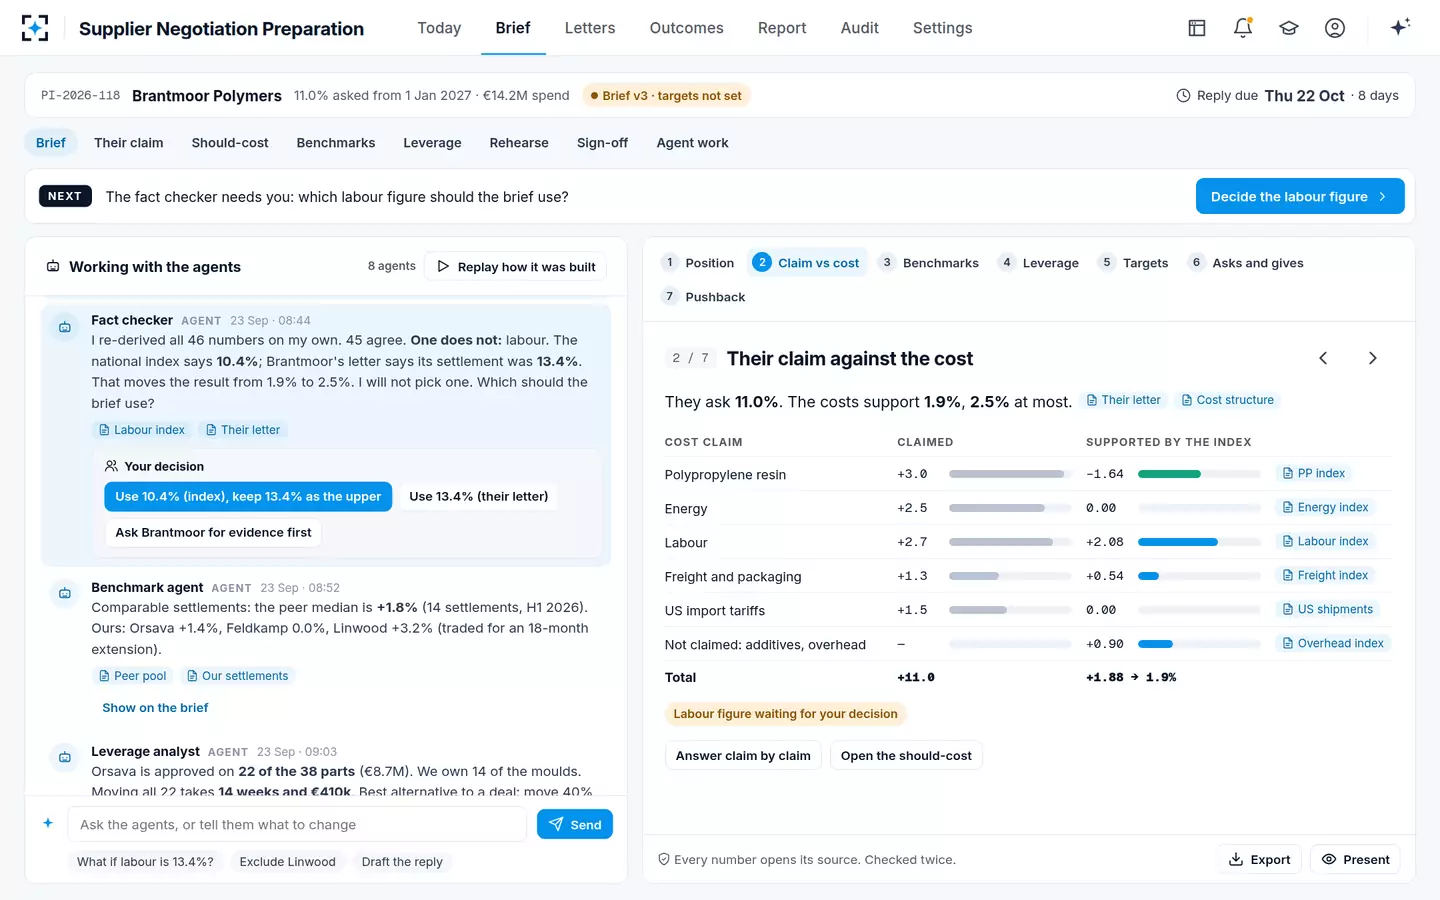
Task: Open the user account icon
Action: (x=1335, y=28)
